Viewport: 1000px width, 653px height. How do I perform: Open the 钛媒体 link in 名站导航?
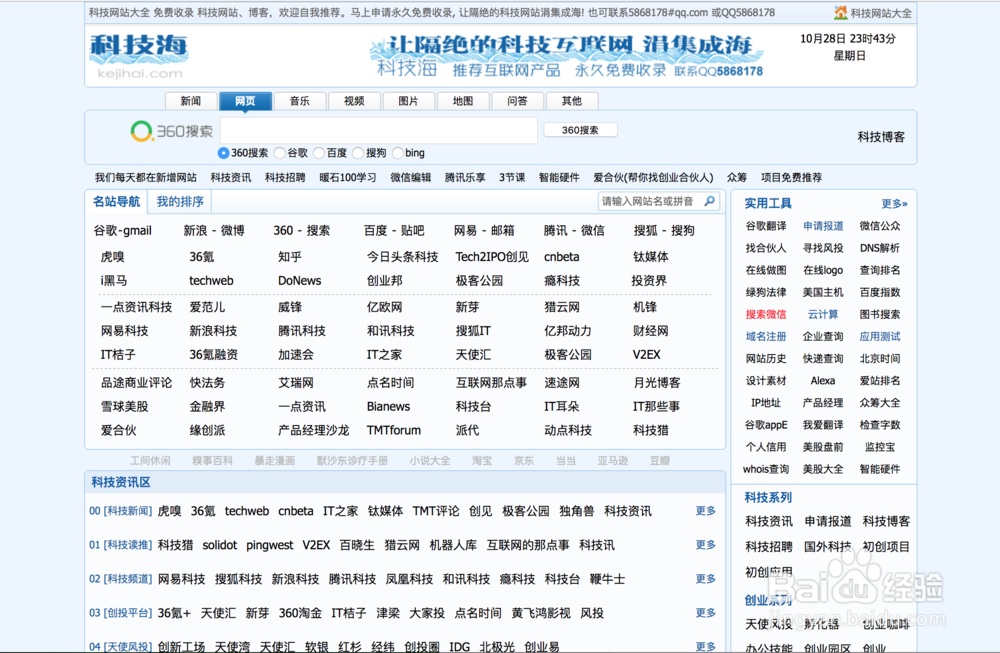coord(651,257)
